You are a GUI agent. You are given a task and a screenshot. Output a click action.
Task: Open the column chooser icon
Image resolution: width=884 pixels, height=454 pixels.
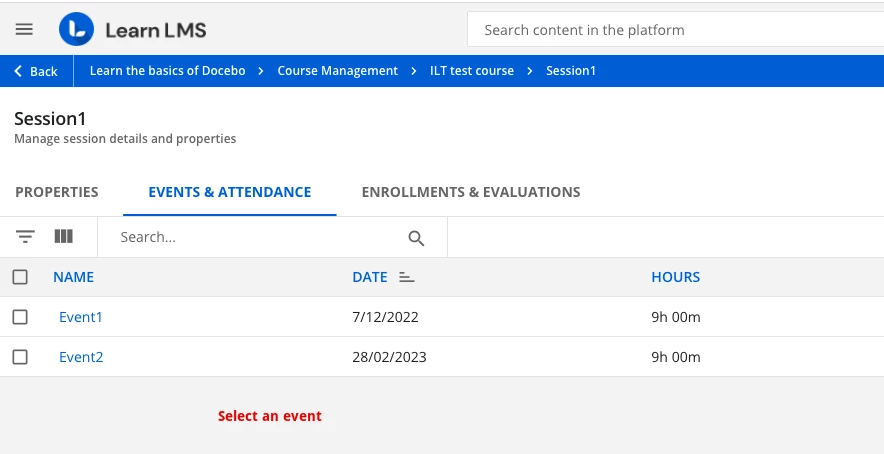[x=64, y=237]
